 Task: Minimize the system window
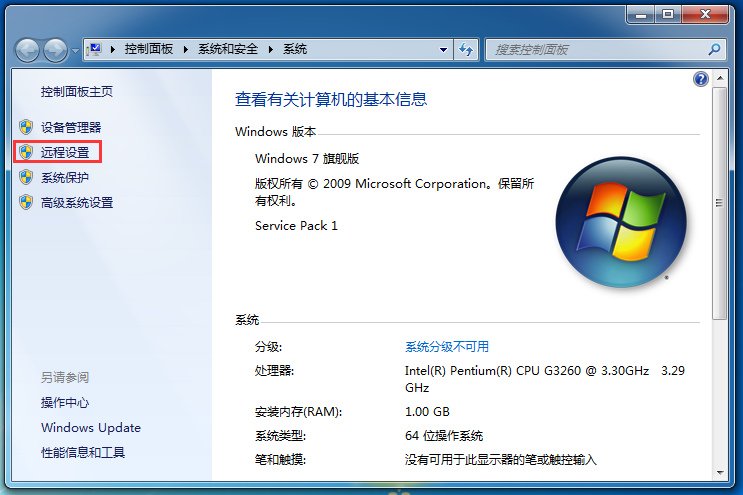coord(641,14)
